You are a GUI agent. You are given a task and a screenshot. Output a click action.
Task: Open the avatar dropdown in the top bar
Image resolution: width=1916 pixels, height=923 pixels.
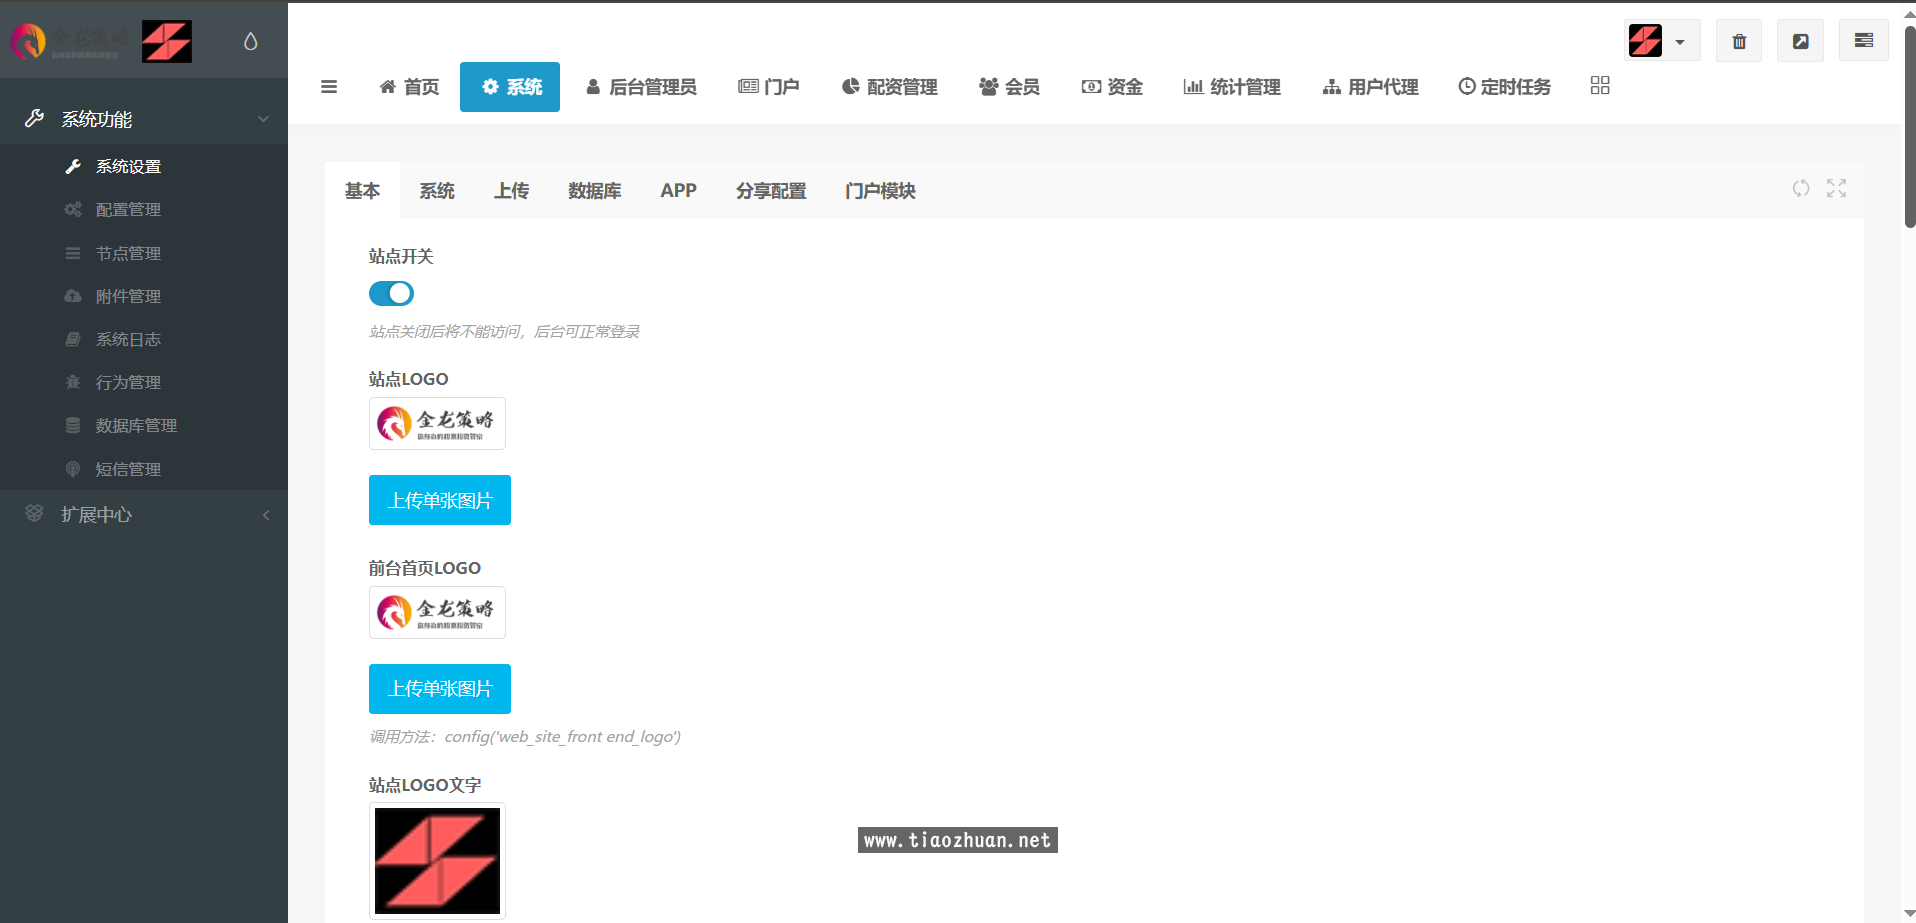(x=1662, y=40)
